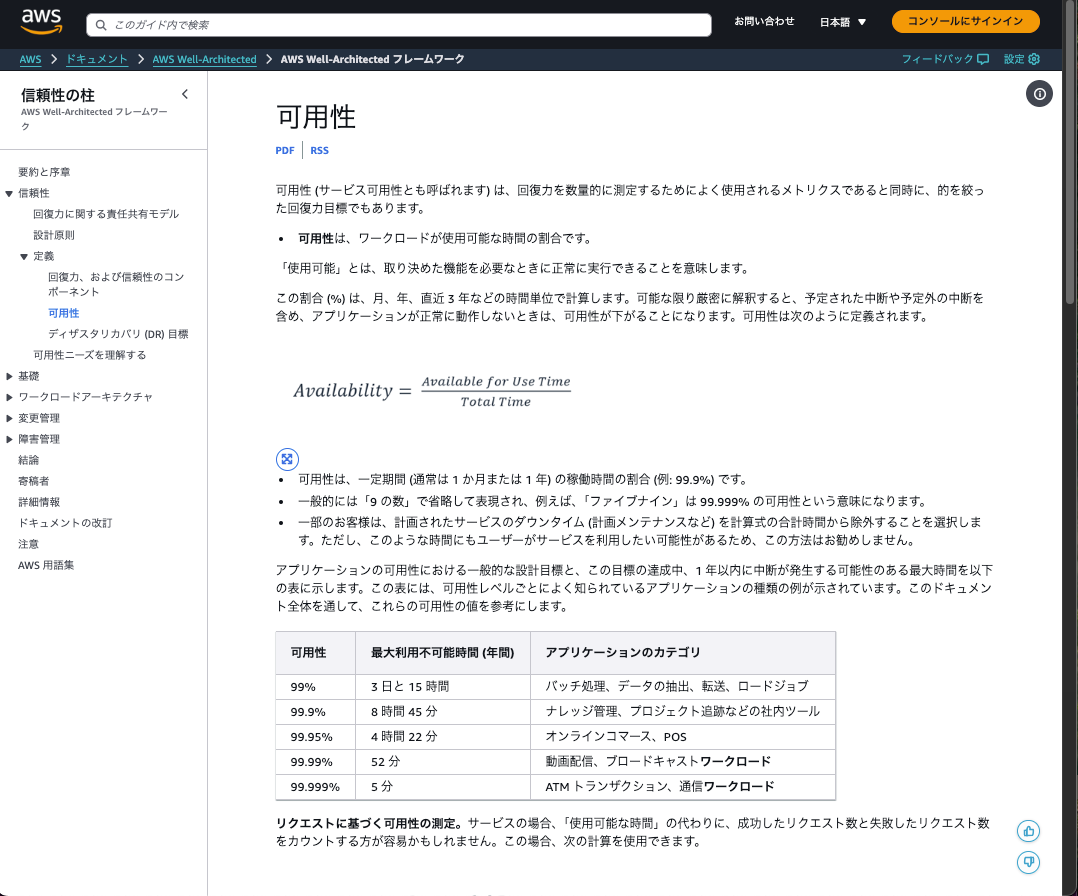Open 結論 in sidebar

[x=28, y=460]
